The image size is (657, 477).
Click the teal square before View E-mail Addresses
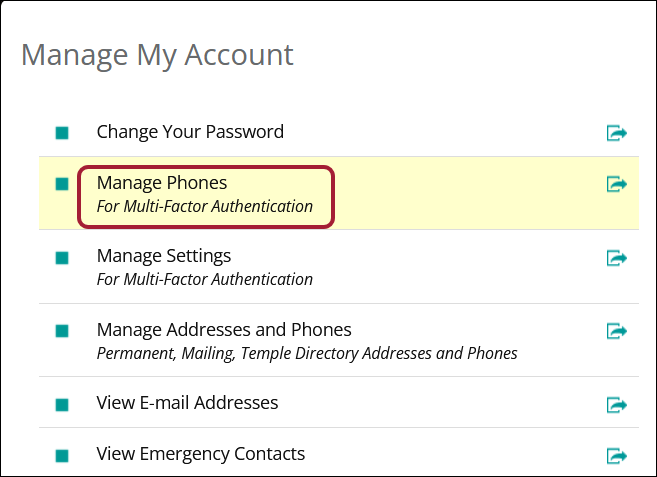(x=62, y=404)
